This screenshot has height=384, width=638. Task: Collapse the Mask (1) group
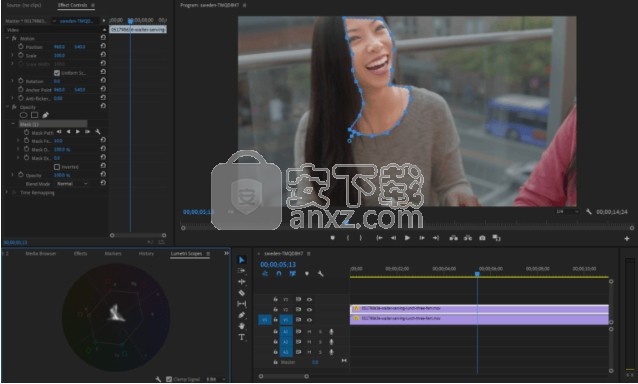[x=13, y=124]
